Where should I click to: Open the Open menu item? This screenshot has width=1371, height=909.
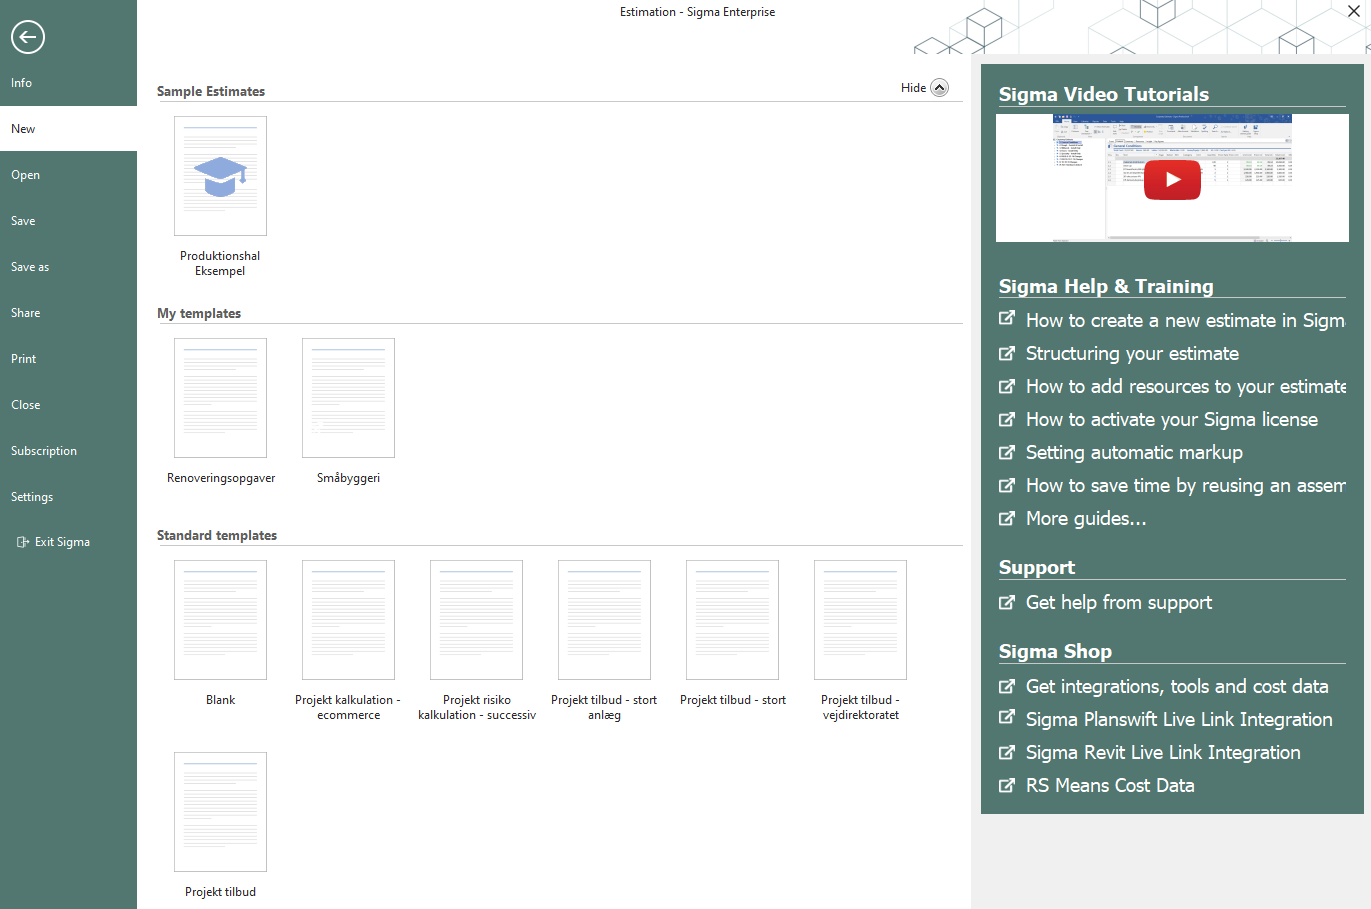[x=68, y=175]
